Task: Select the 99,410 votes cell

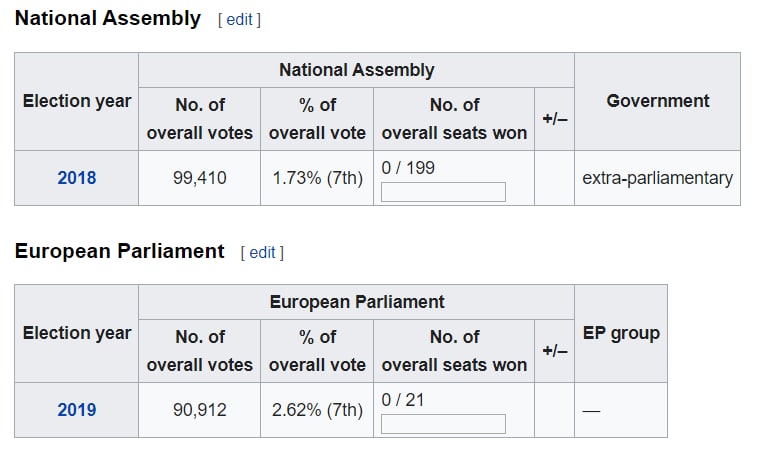Action: click(x=199, y=178)
